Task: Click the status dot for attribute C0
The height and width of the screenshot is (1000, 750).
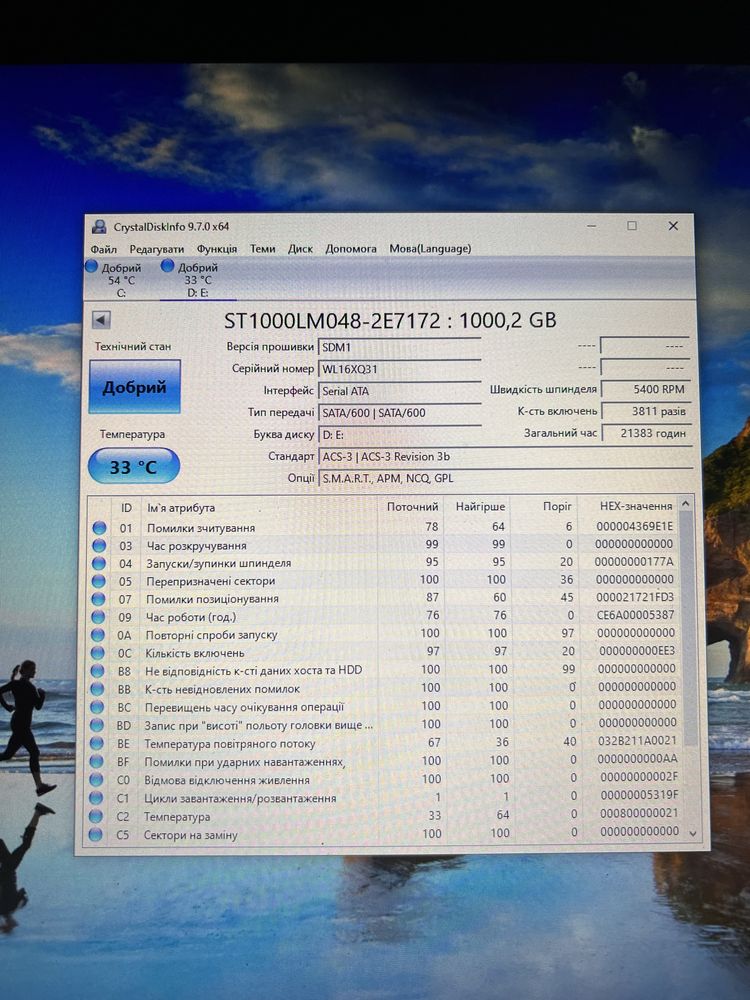Action: coord(96,780)
